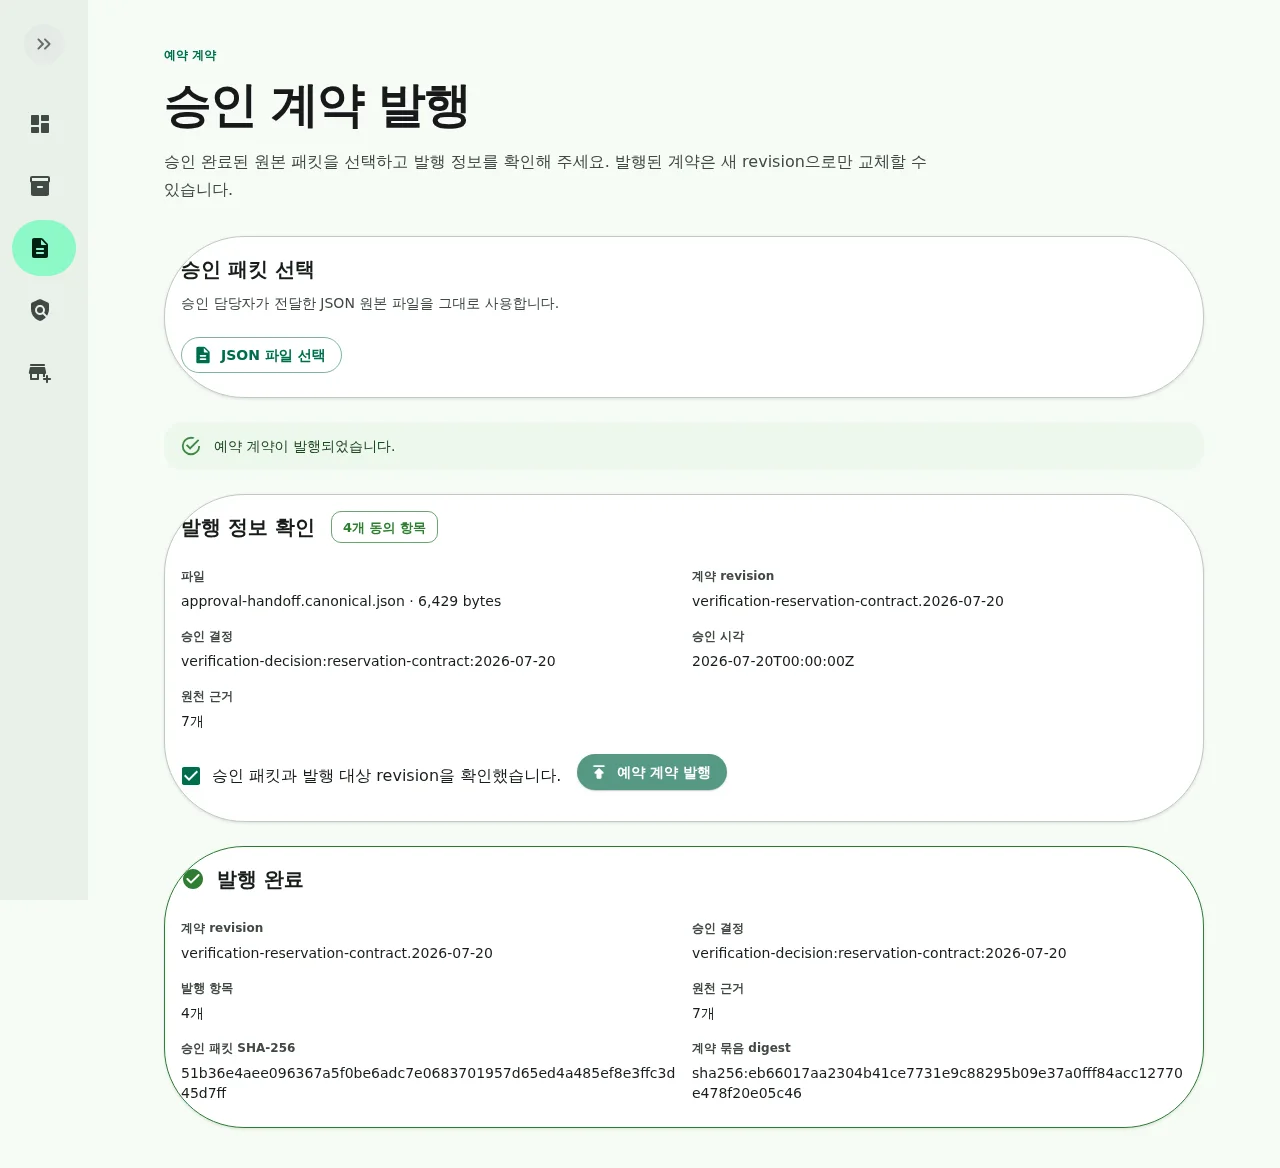Click the 예약 계약 breadcrumb label
Viewport: 1280px width, 1168px height.
pyautogui.click(x=190, y=55)
